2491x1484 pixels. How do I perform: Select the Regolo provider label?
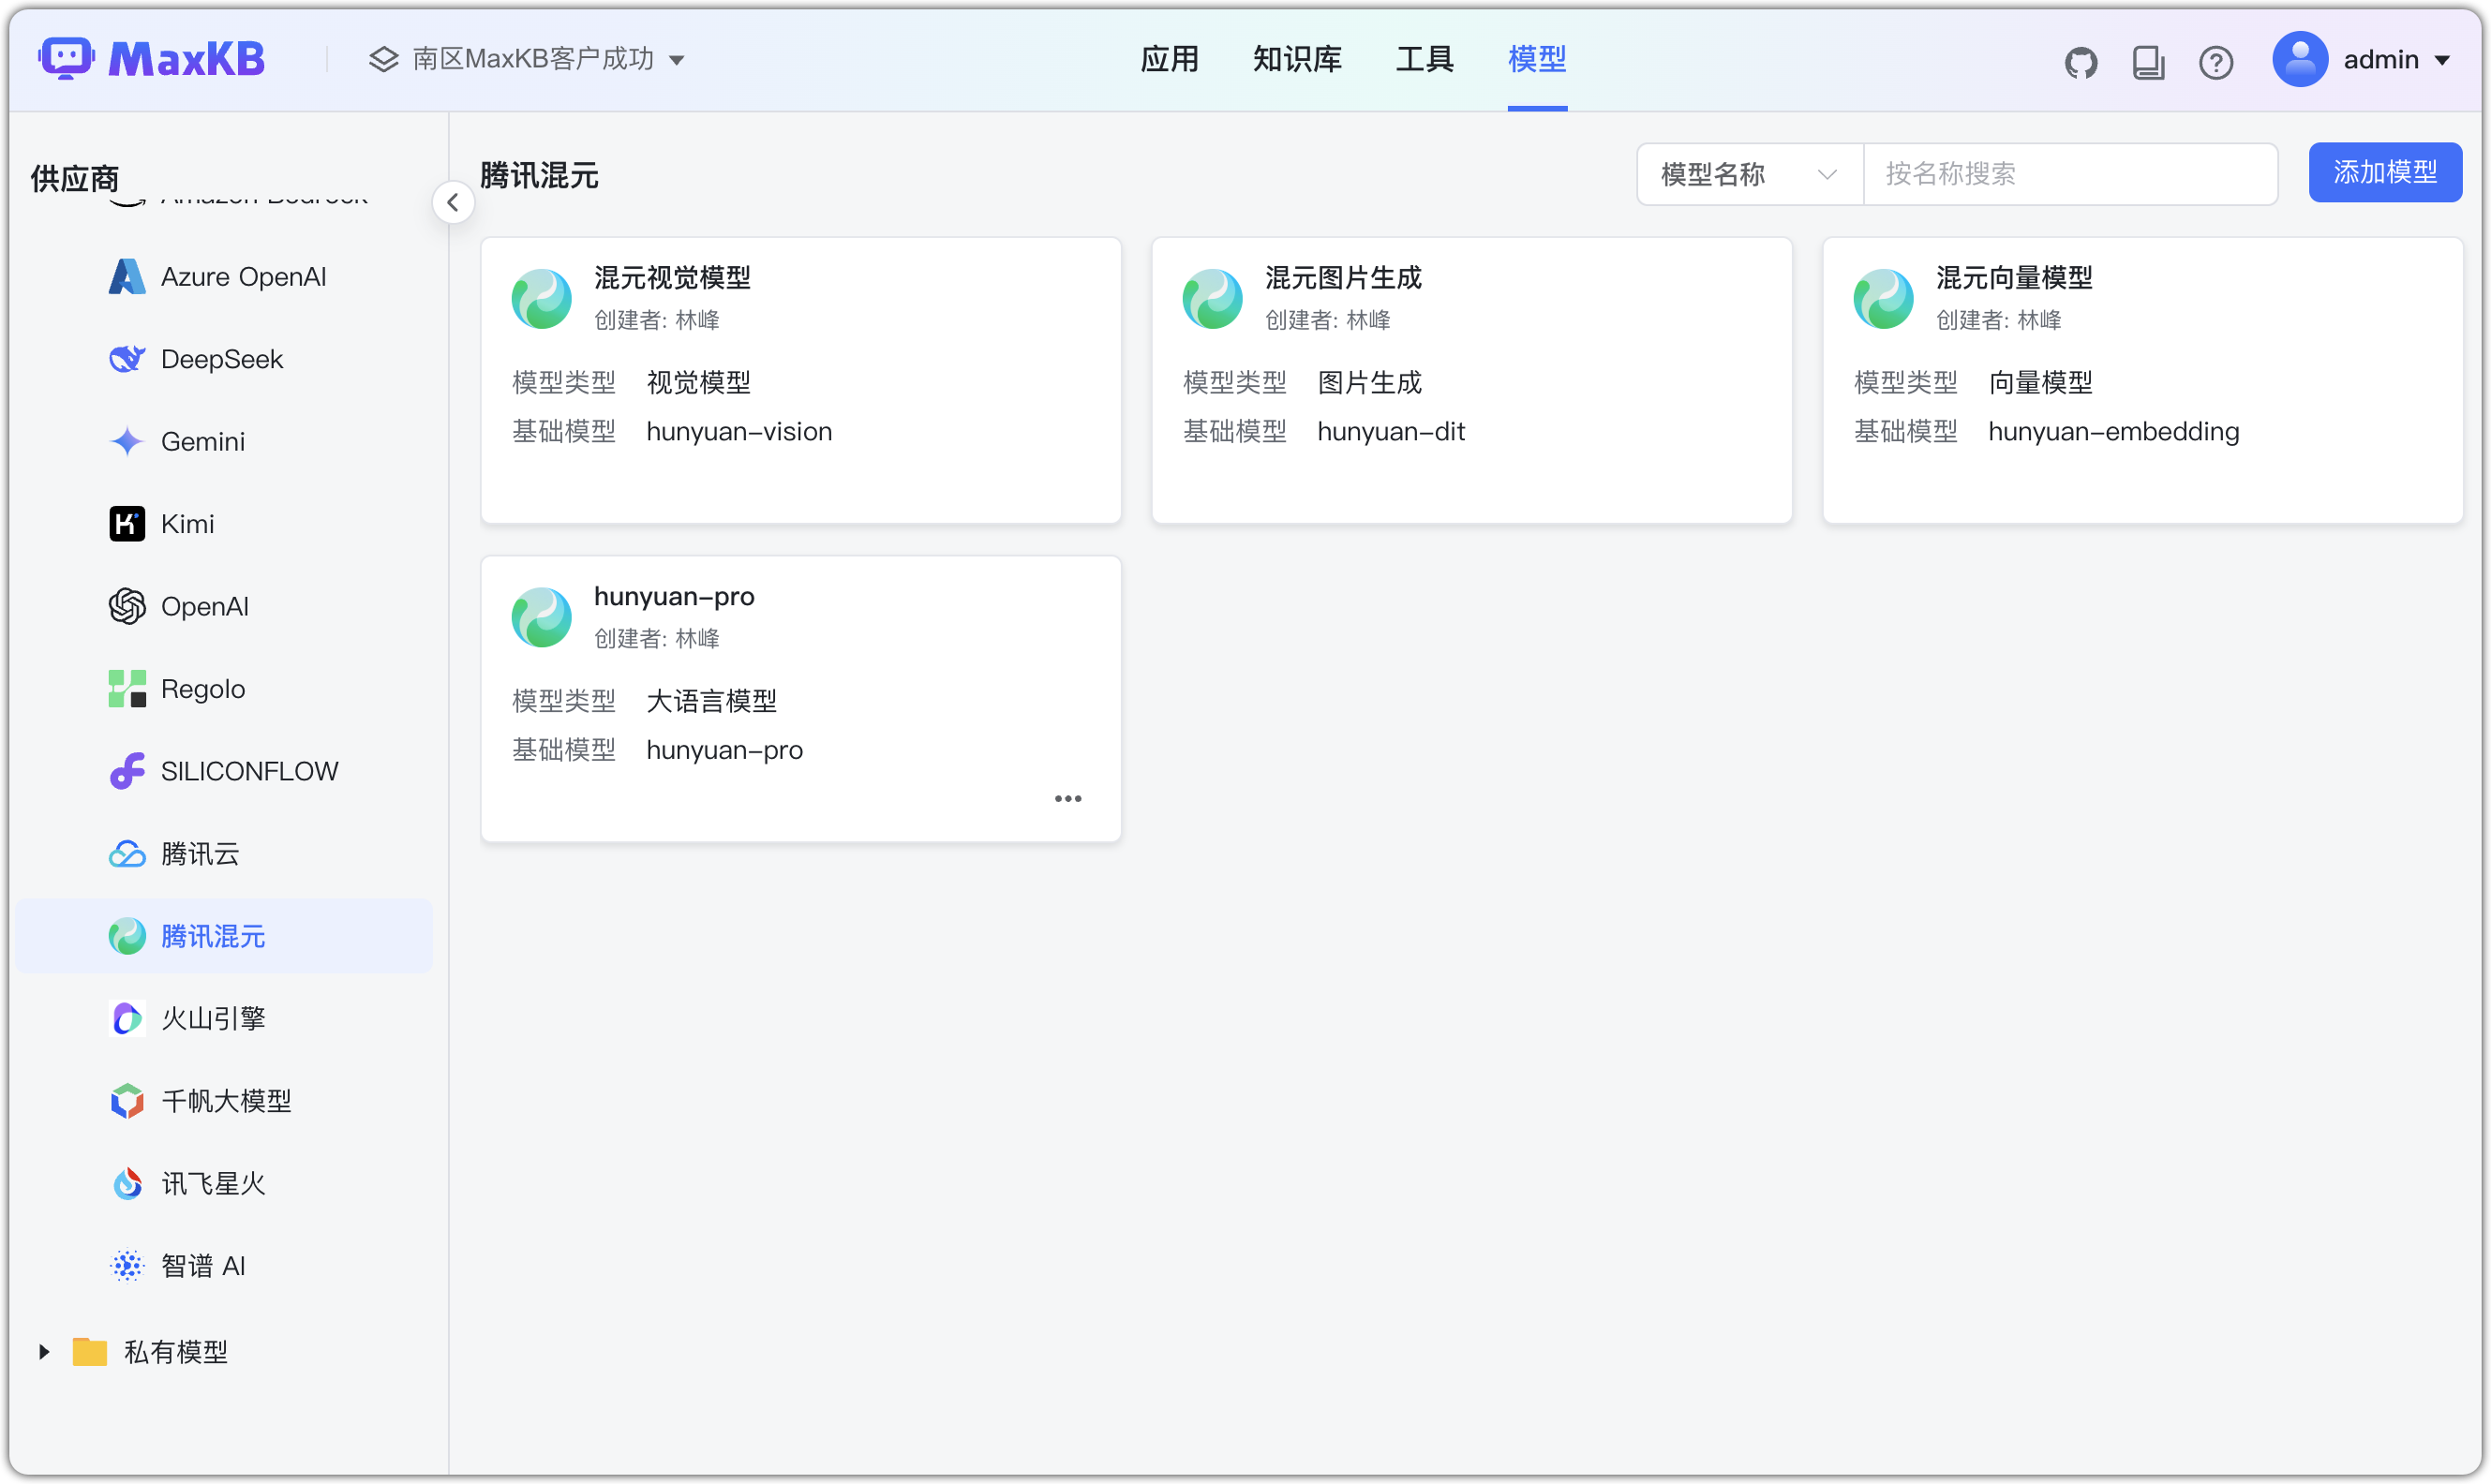203,689
